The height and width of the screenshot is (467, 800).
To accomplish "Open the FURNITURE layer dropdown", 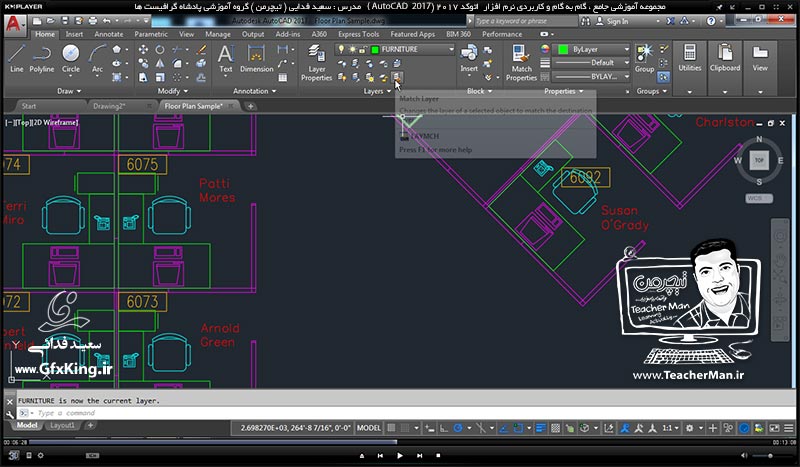I will (451, 50).
